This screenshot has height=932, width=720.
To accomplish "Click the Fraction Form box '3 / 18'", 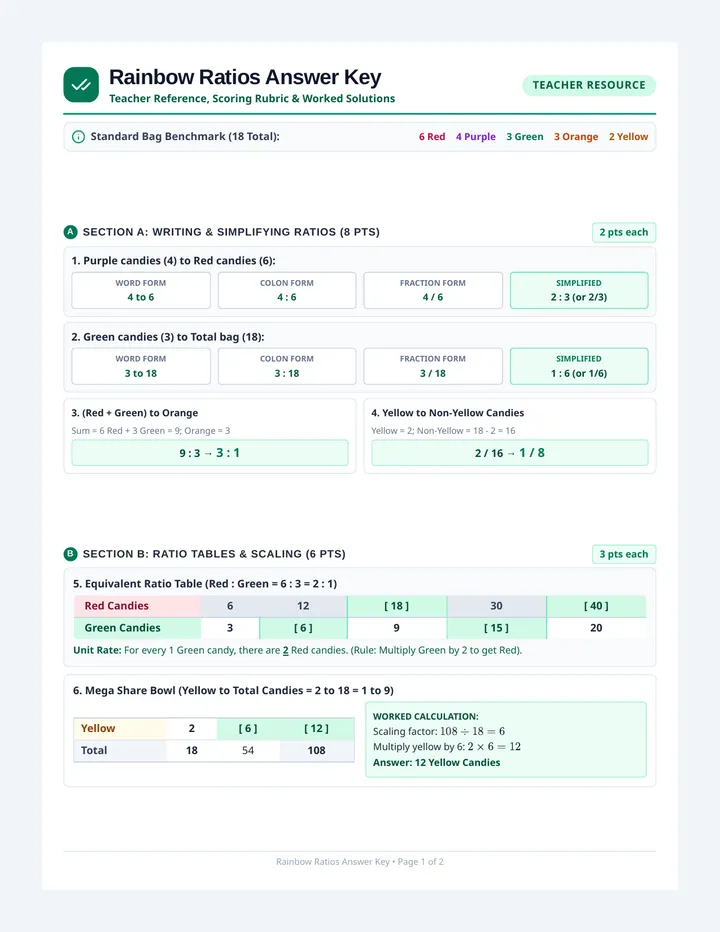I will tap(433, 366).
